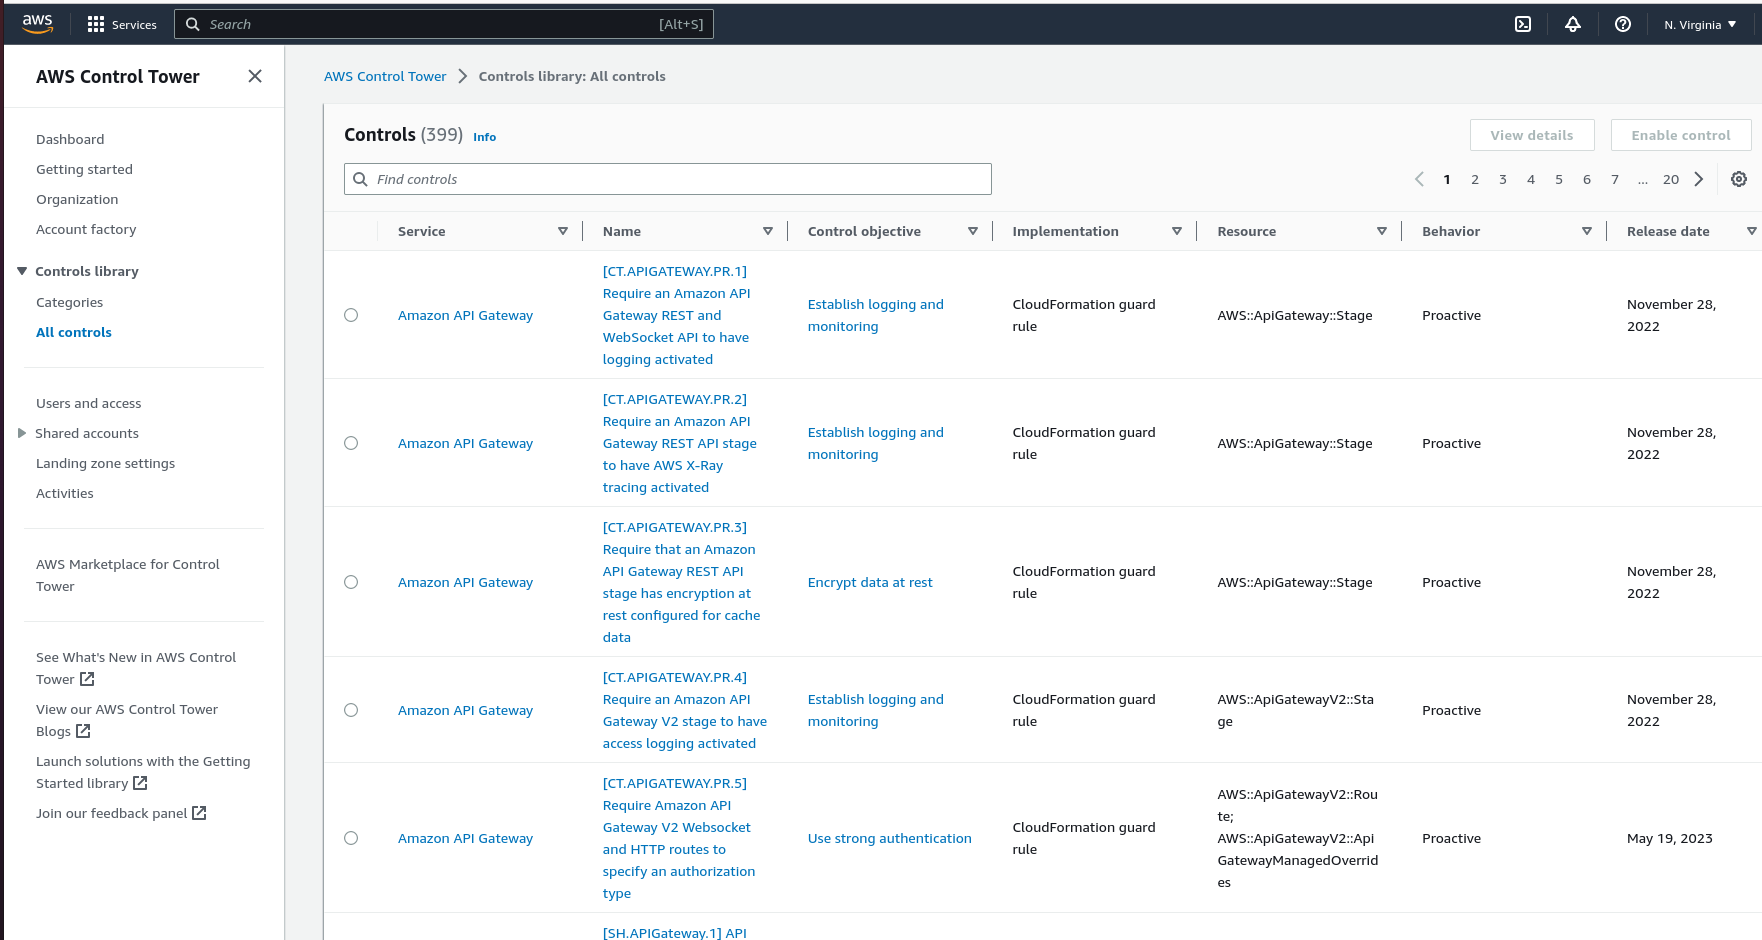Open the Encrypt data at rest objective

pyautogui.click(x=870, y=582)
